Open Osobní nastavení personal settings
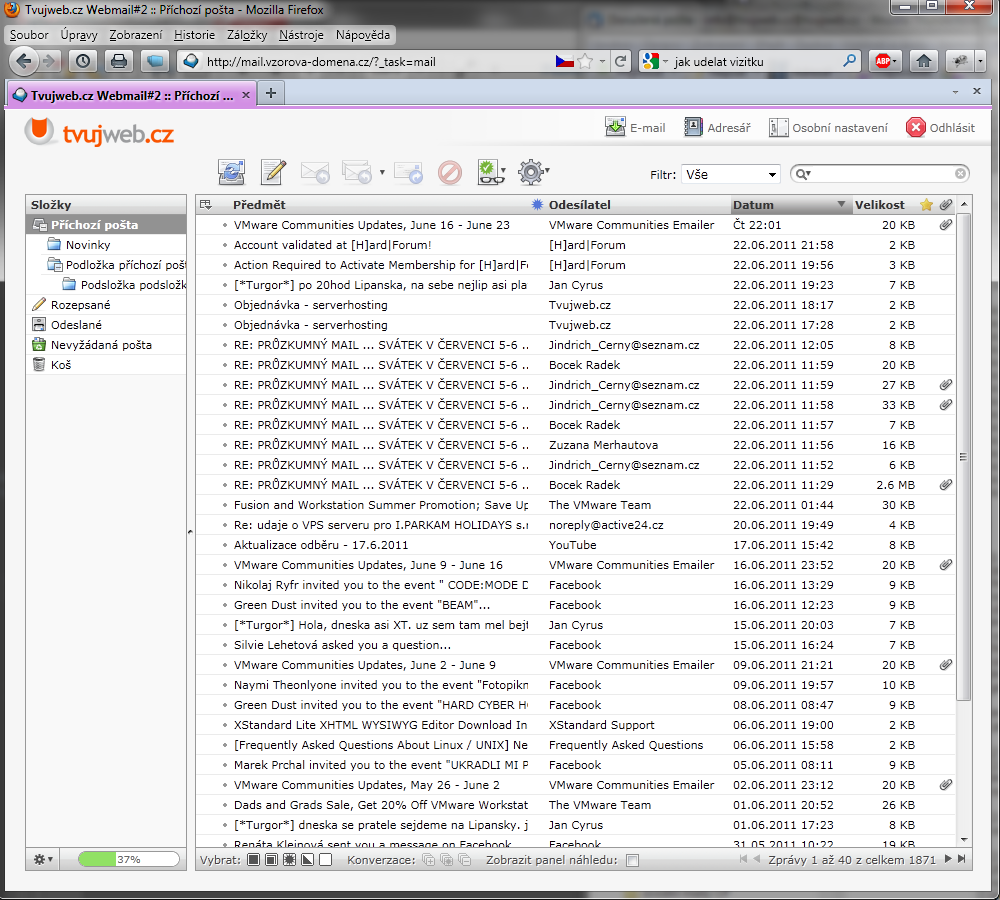The image size is (1000, 900). (x=828, y=128)
